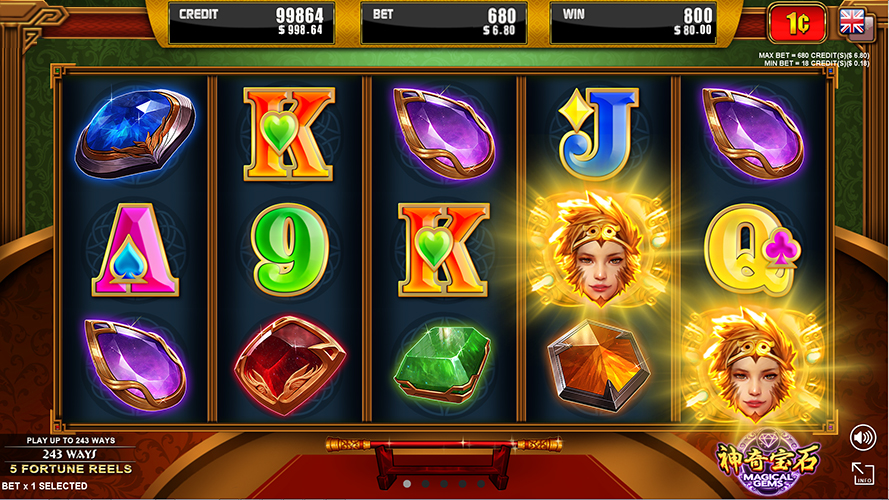Screen dimensions: 889x500
Task: Select the first pagination dot
Action: tap(407, 484)
